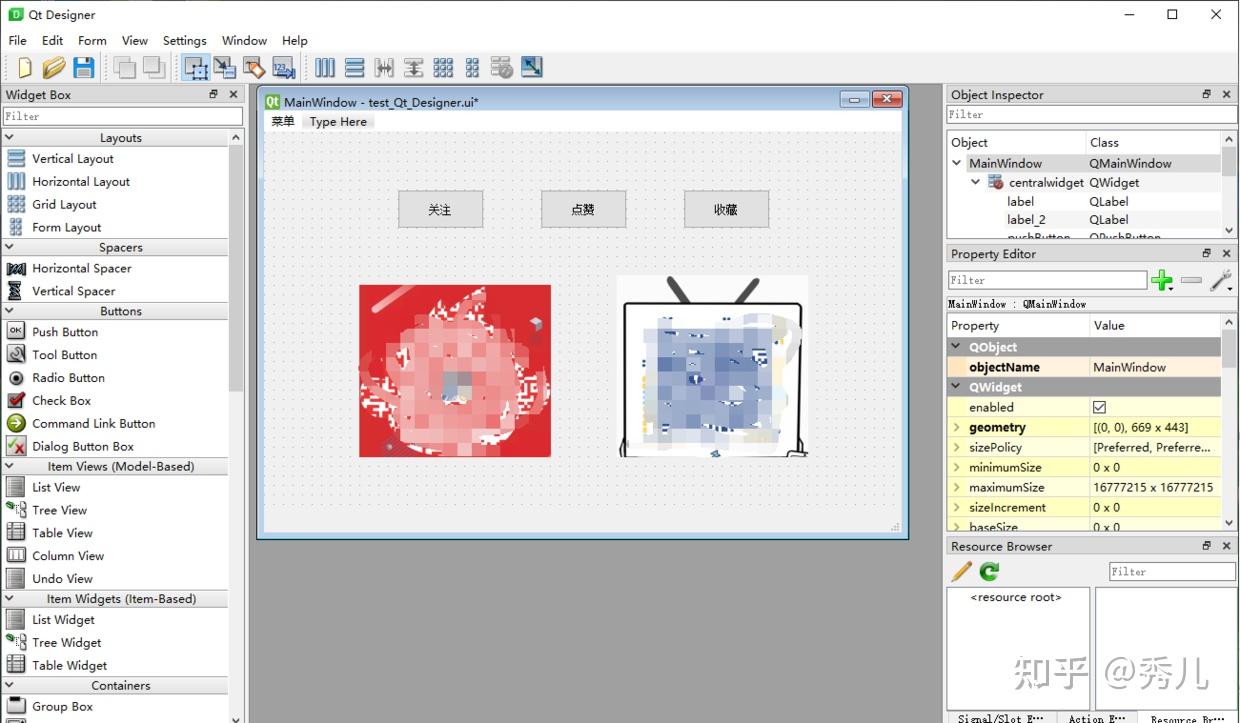The width and height of the screenshot is (1240, 723).
Task: Open the Edit Tab Order tool
Action: click(x=283, y=67)
